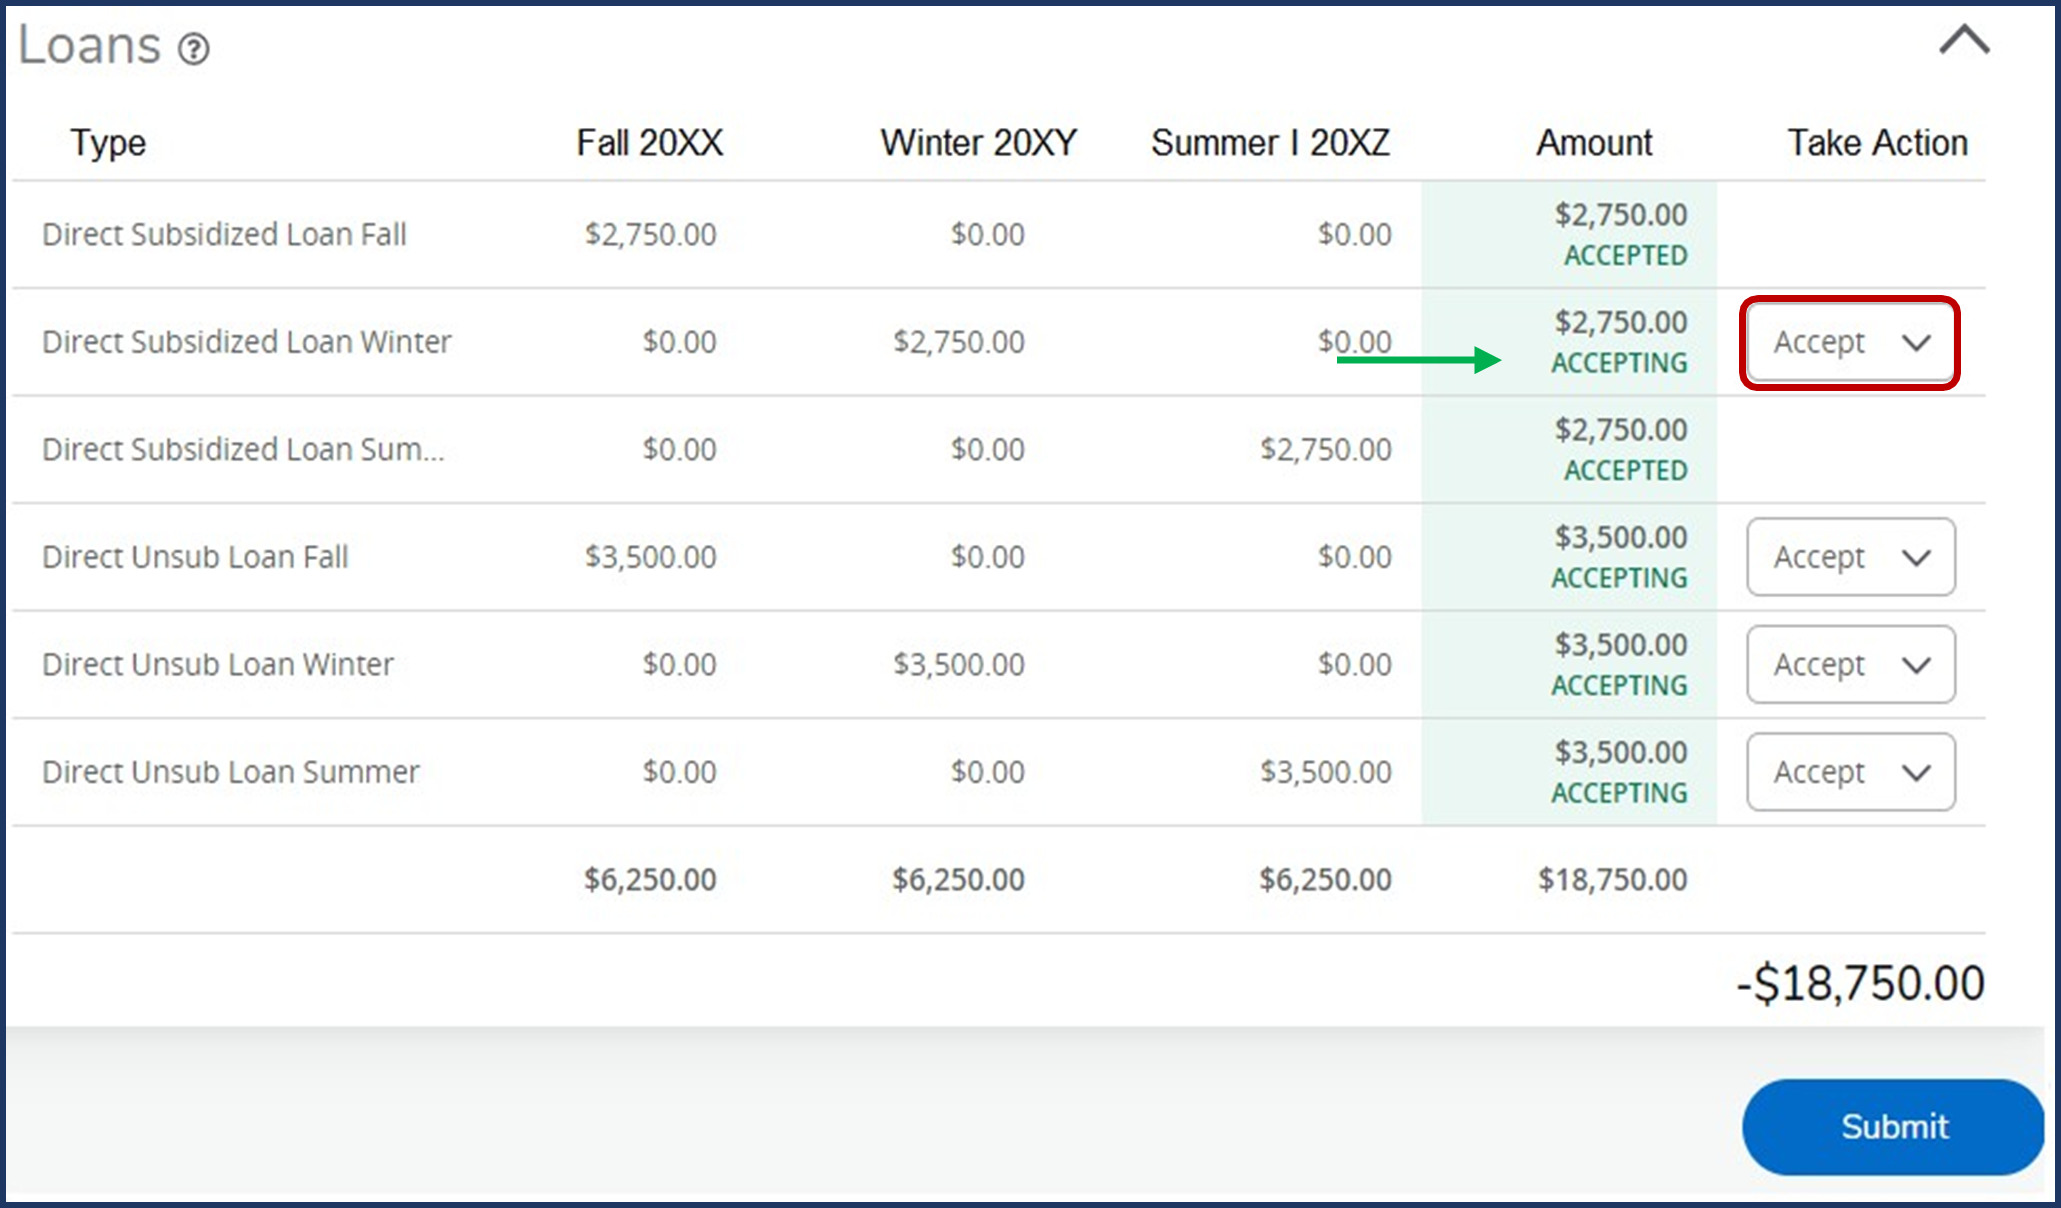Image resolution: width=2061 pixels, height=1208 pixels.
Task: Open Accept dropdown for Direct Unsub Loan Fall
Action: pyautogui.click(x=1850, y=557)
